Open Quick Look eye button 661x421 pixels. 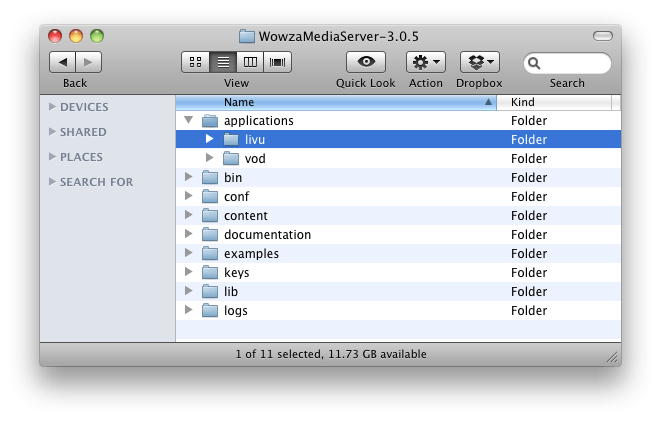(x=366, y=62)
